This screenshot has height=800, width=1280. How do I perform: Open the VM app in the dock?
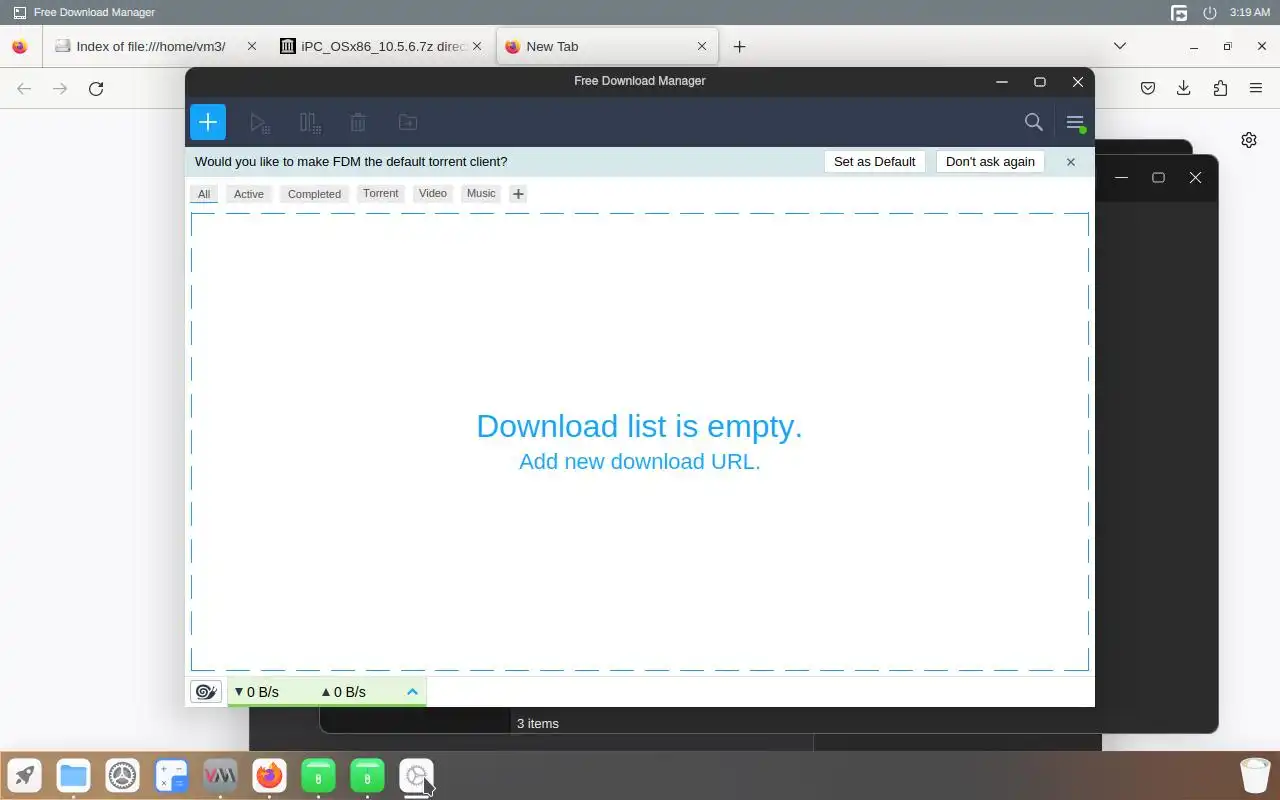[220, 775]
